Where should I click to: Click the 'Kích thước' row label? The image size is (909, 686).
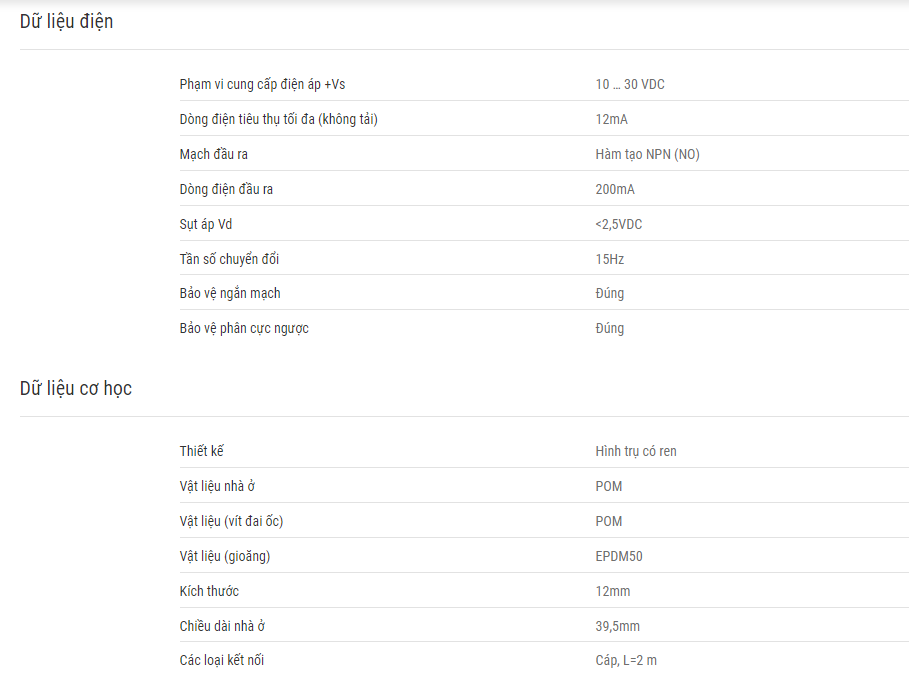pyautogui.click(x=209, y=591)
